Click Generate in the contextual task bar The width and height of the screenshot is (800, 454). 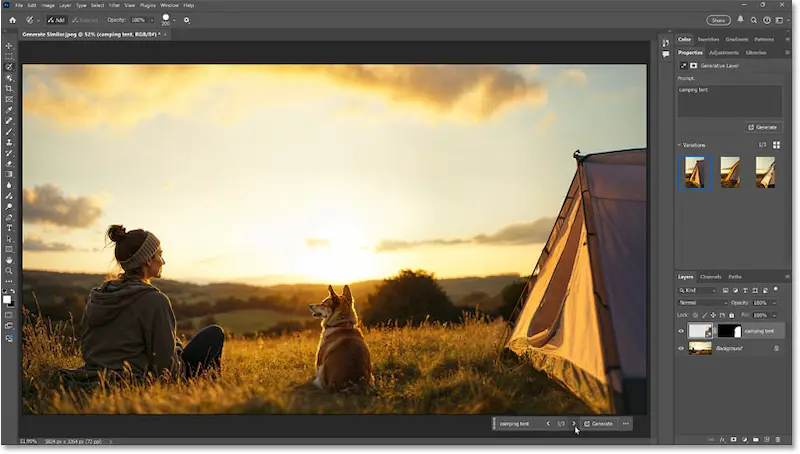(598, 424)
